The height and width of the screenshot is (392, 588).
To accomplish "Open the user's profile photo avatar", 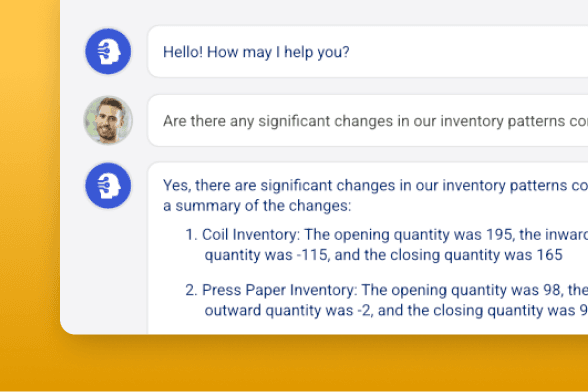I will click(x=108, y=120).
